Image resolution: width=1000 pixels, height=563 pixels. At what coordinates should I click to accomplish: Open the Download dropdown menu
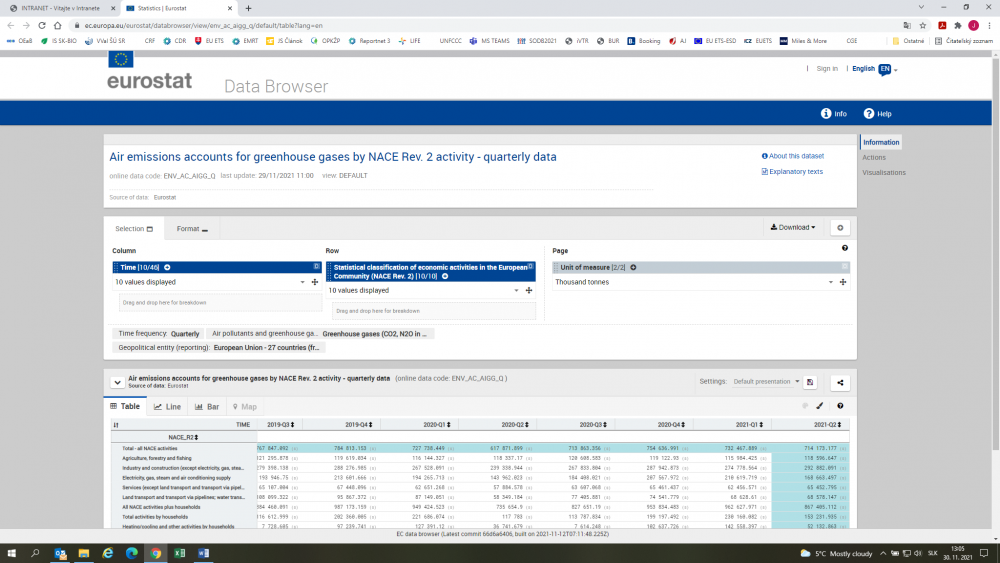coord(793,228)
